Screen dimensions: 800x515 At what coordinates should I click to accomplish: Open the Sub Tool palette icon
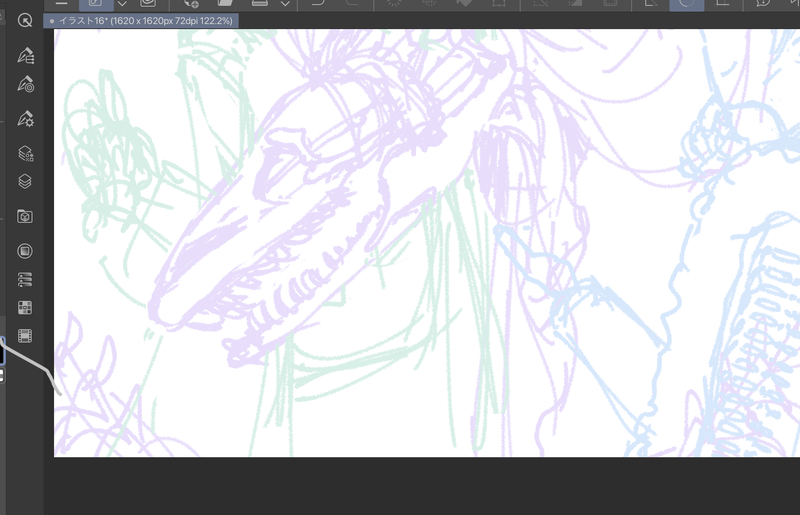point(26,55)
